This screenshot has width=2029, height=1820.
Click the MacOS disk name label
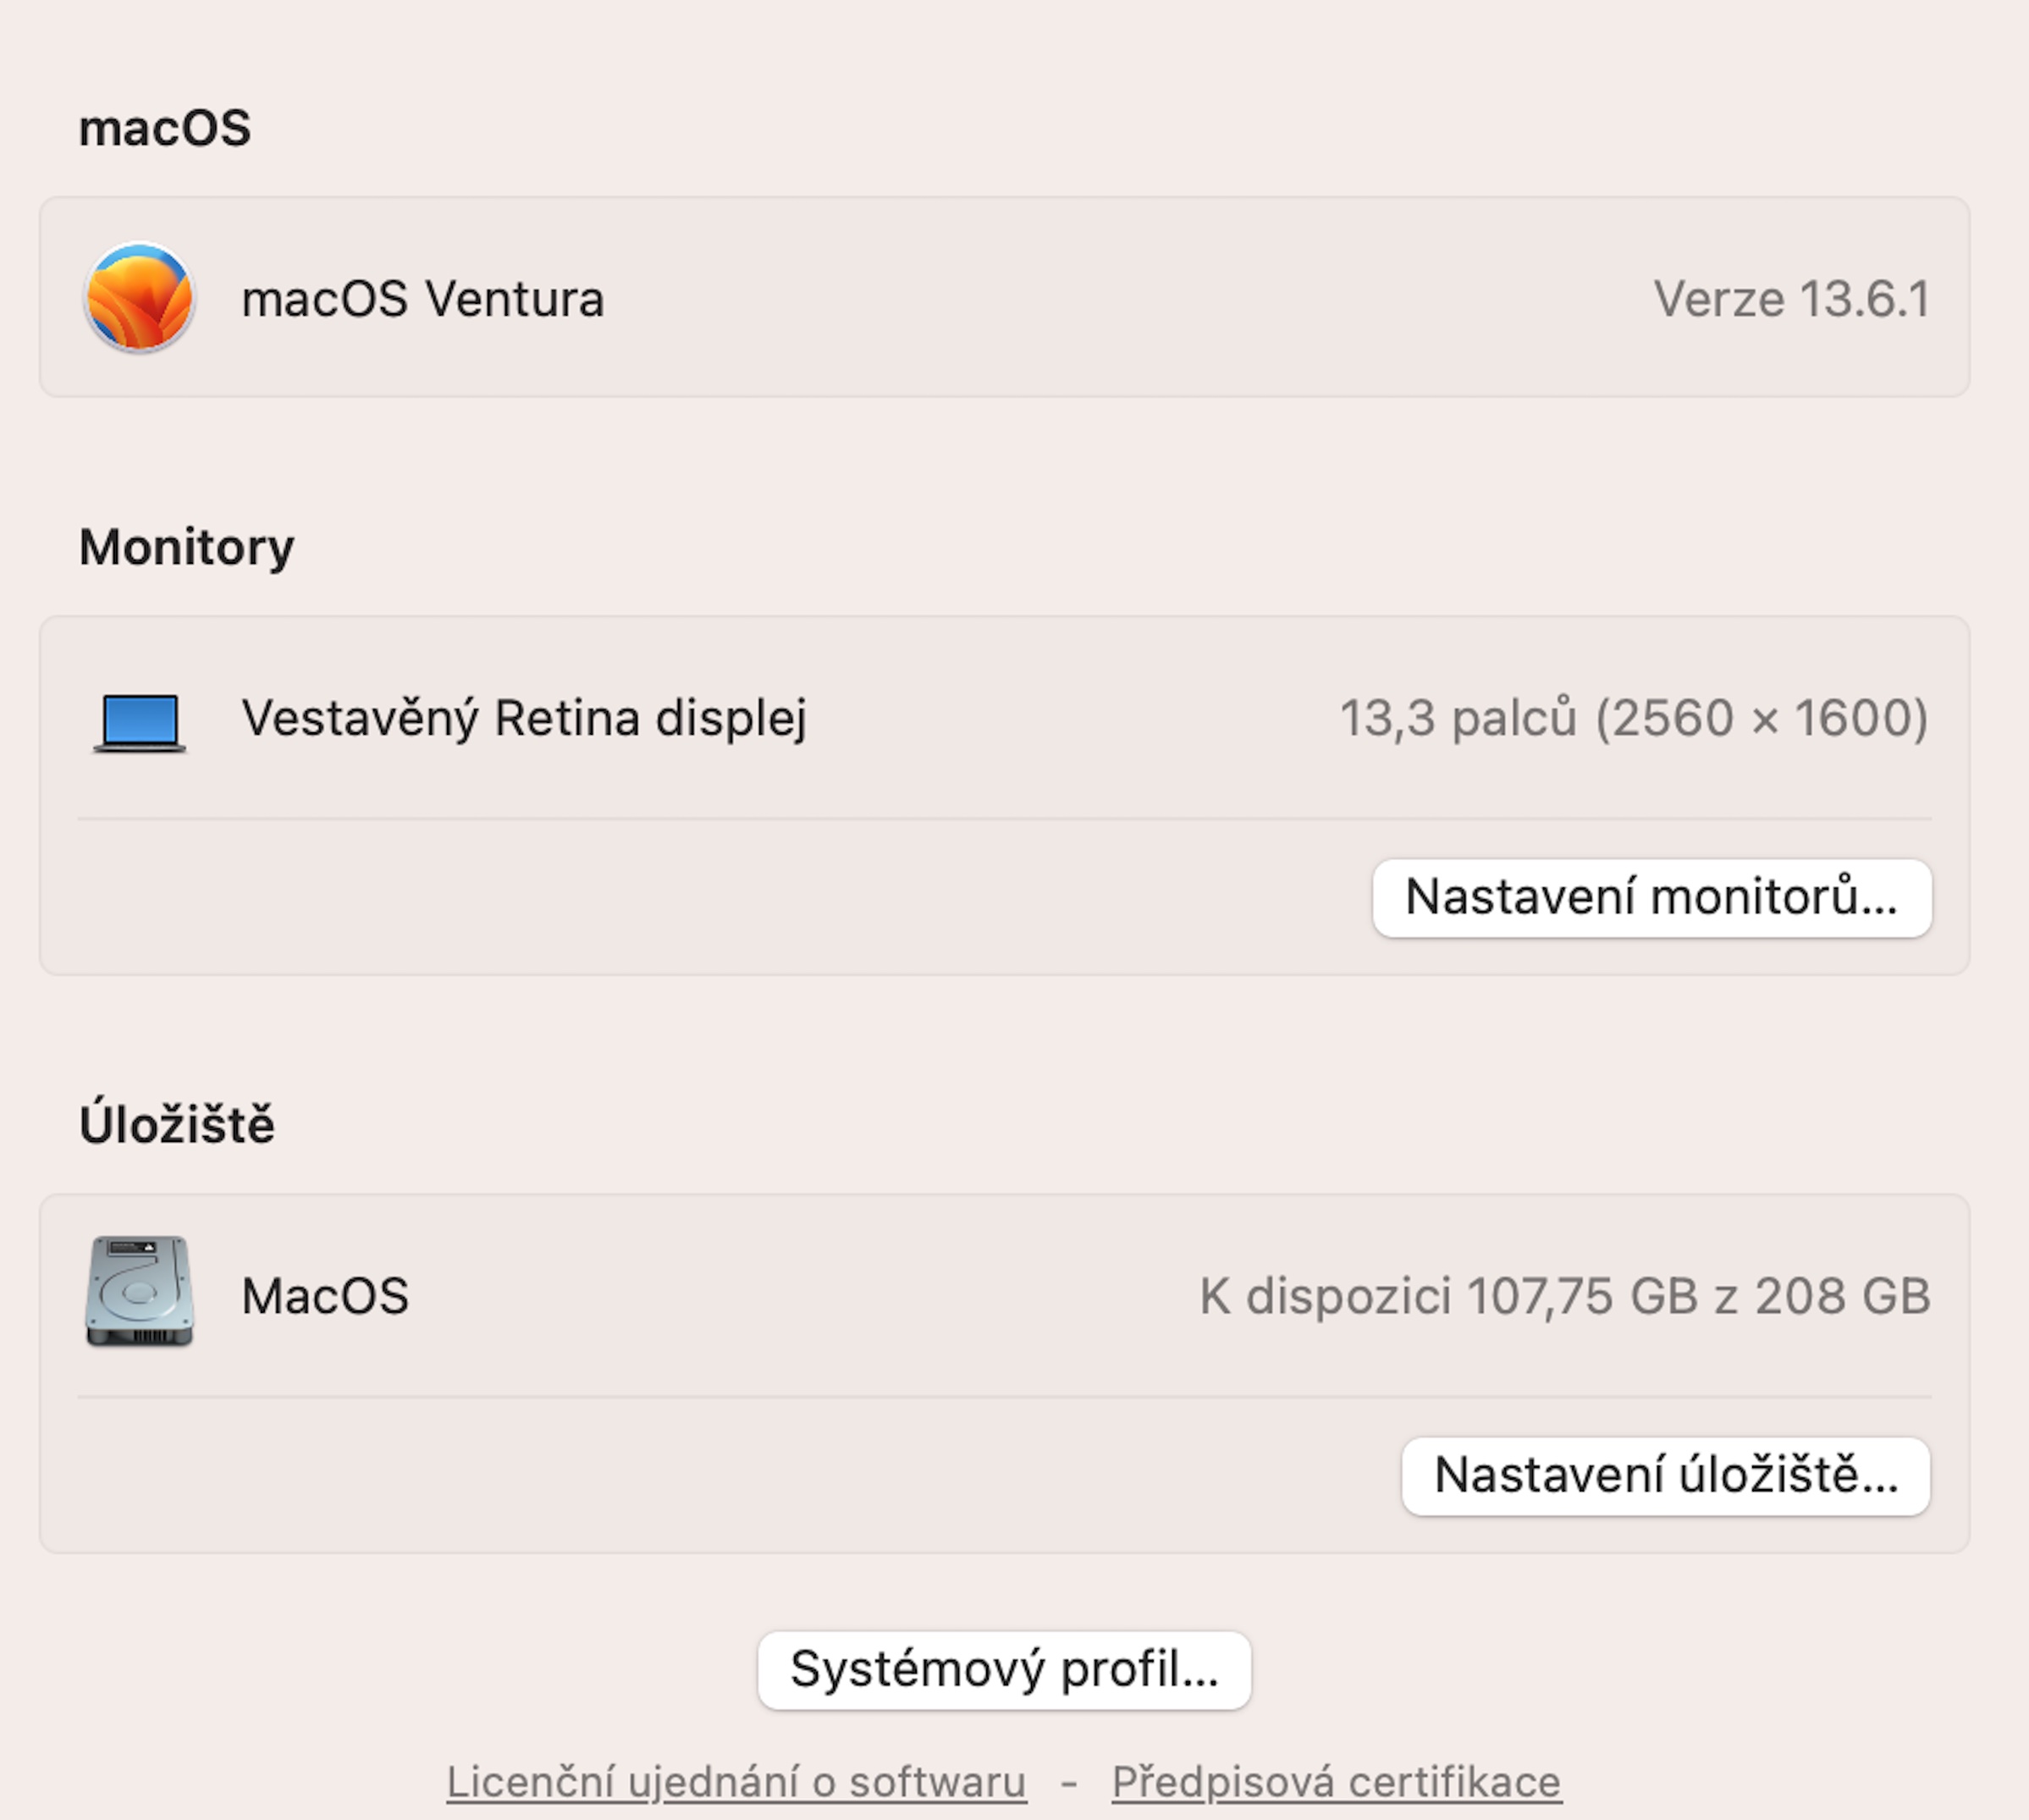(x=325, y=1296)
